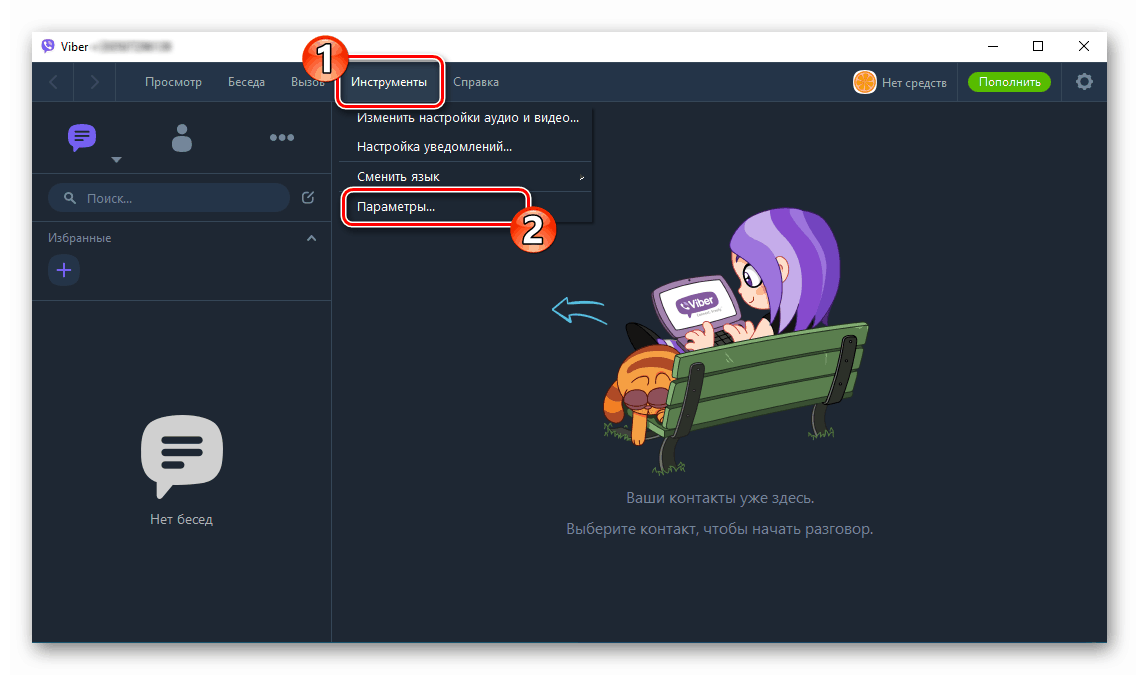Click the green Пополнить button

point(1009,82)
